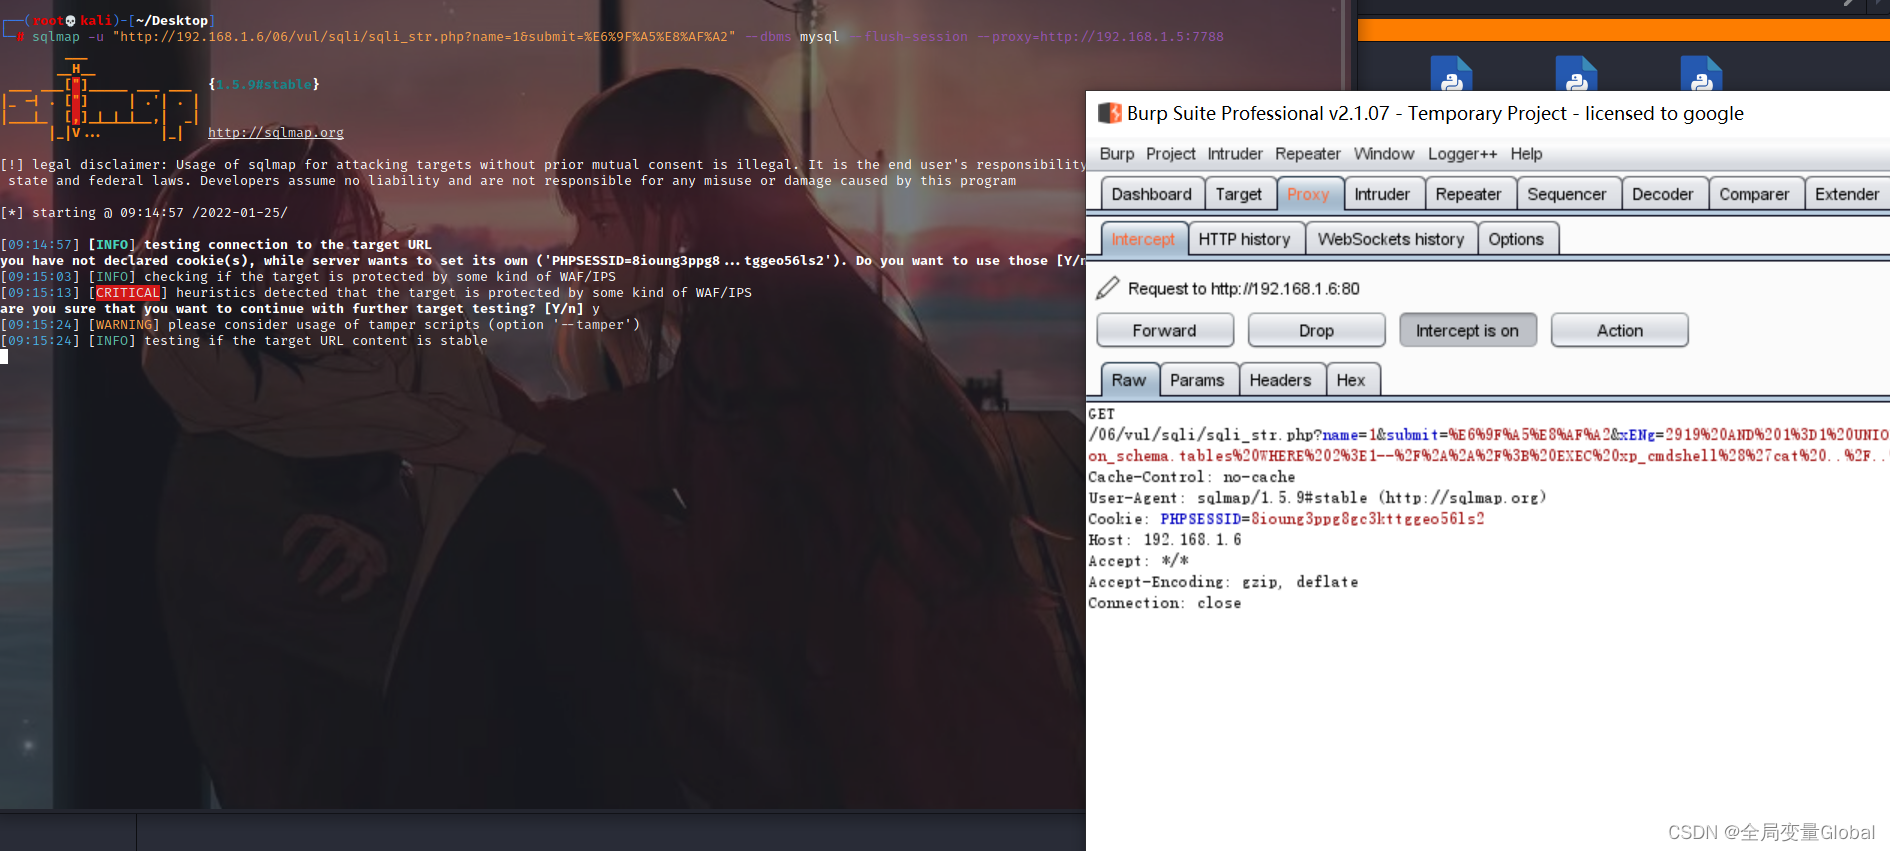Open the second Python file icon on desktop
1890x851 pixels.
coord(1576,75)
